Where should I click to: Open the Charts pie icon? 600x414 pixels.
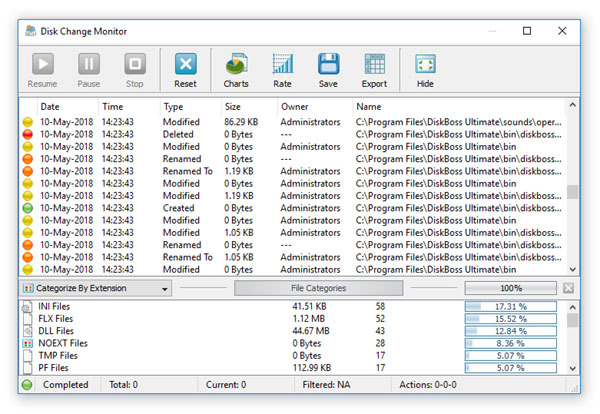click(236, 64)
